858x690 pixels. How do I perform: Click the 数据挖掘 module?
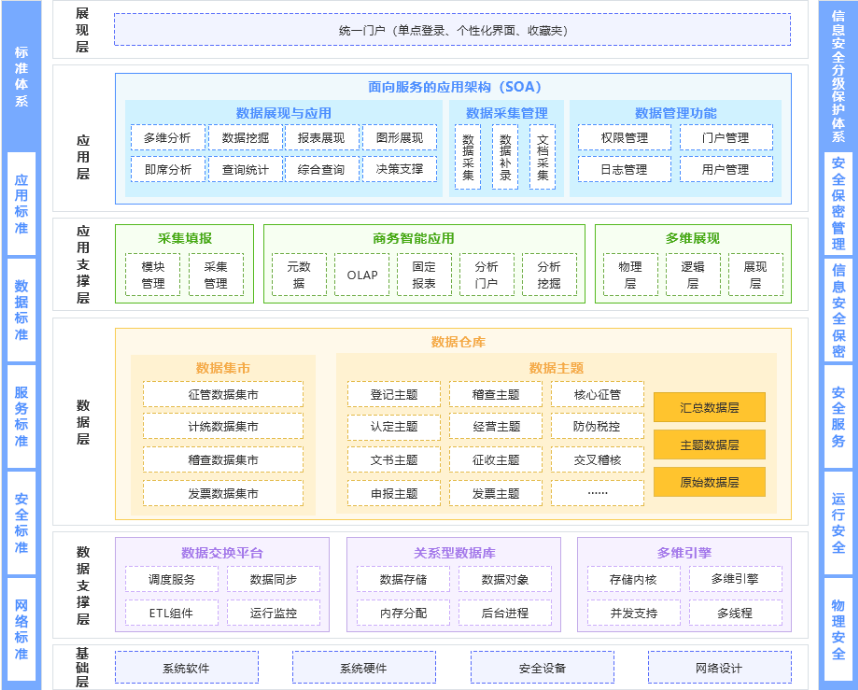(245, 138)
